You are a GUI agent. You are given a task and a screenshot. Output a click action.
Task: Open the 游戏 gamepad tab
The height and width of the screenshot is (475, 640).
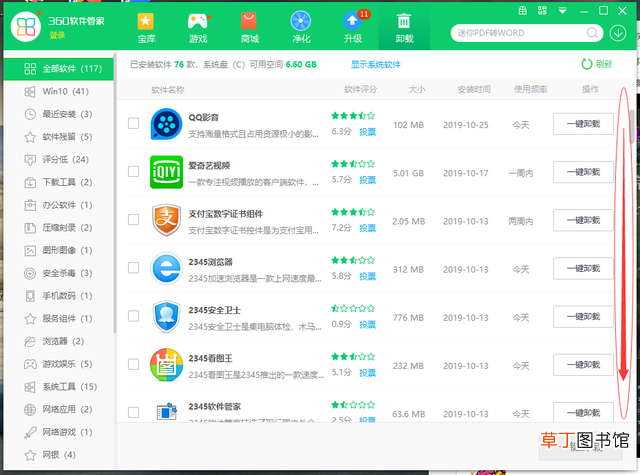click(x=198, y=28)
